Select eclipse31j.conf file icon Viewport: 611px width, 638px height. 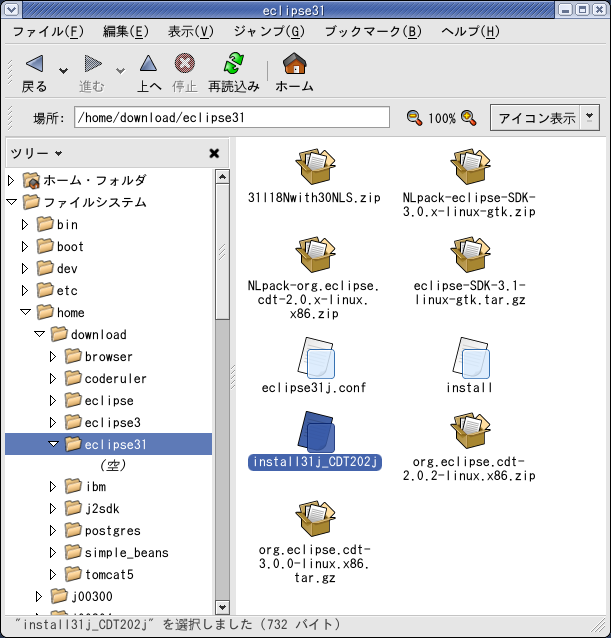(316, 357)
